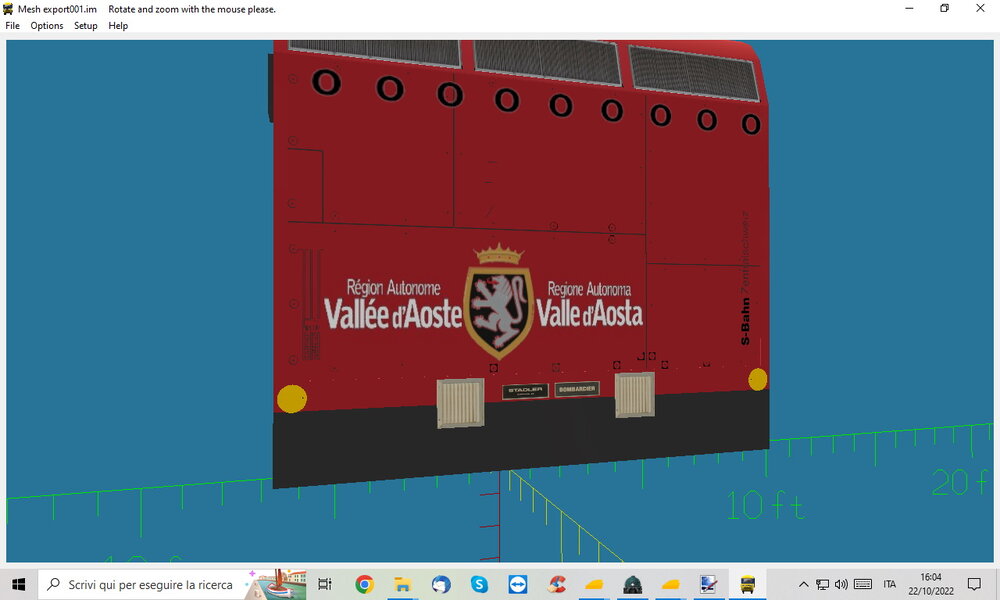Click the search highlight illustration in taskbar
1000x600 pixels.
point(276,584)
